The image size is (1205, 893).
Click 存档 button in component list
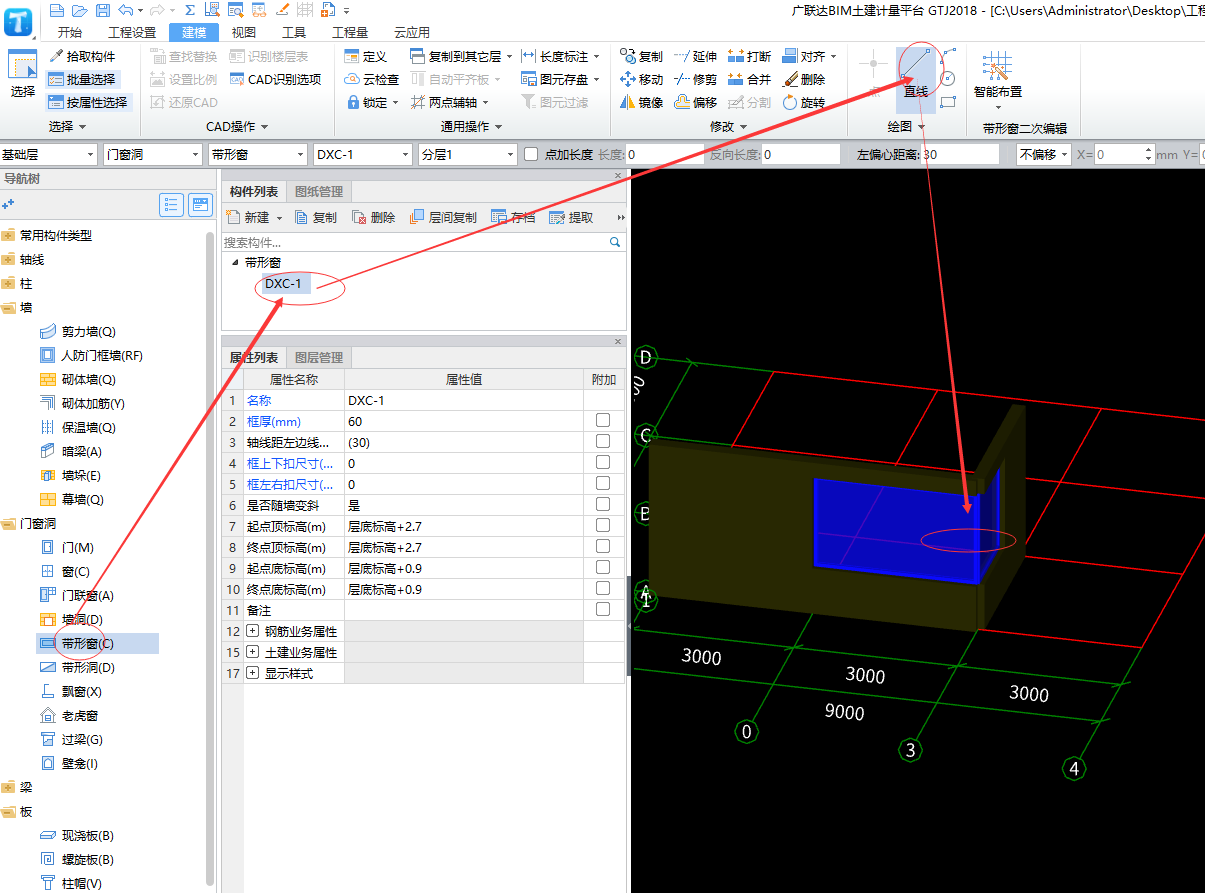point(513,217)
